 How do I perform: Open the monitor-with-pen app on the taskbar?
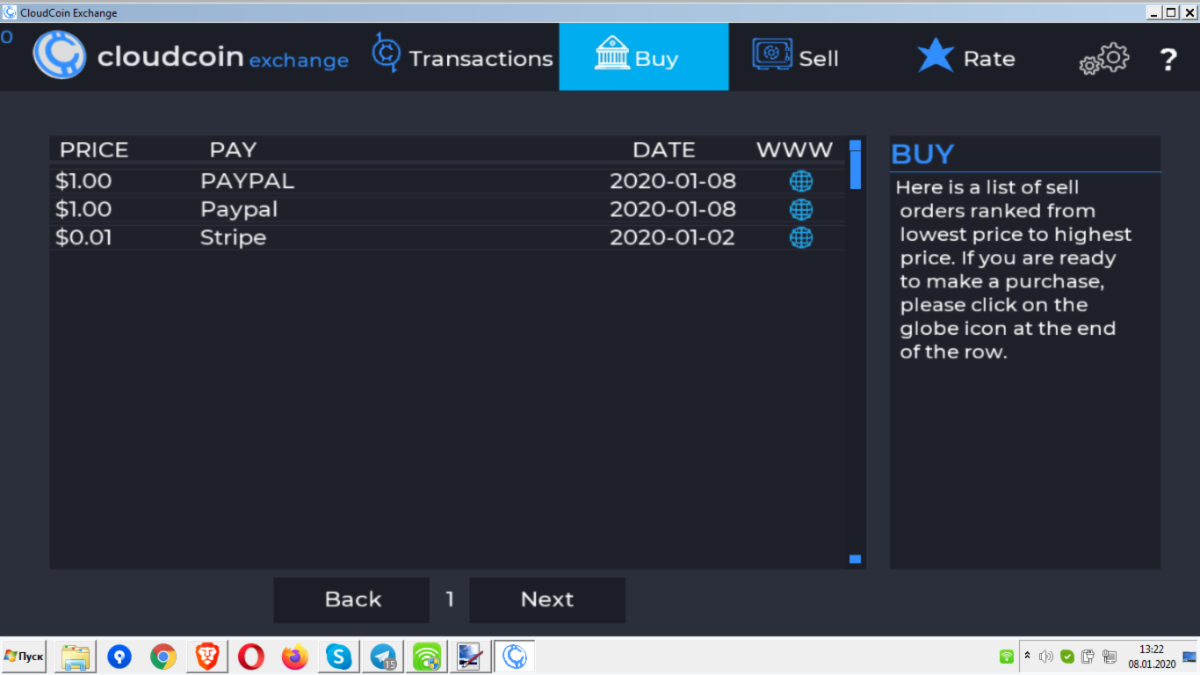coord(471,657)
